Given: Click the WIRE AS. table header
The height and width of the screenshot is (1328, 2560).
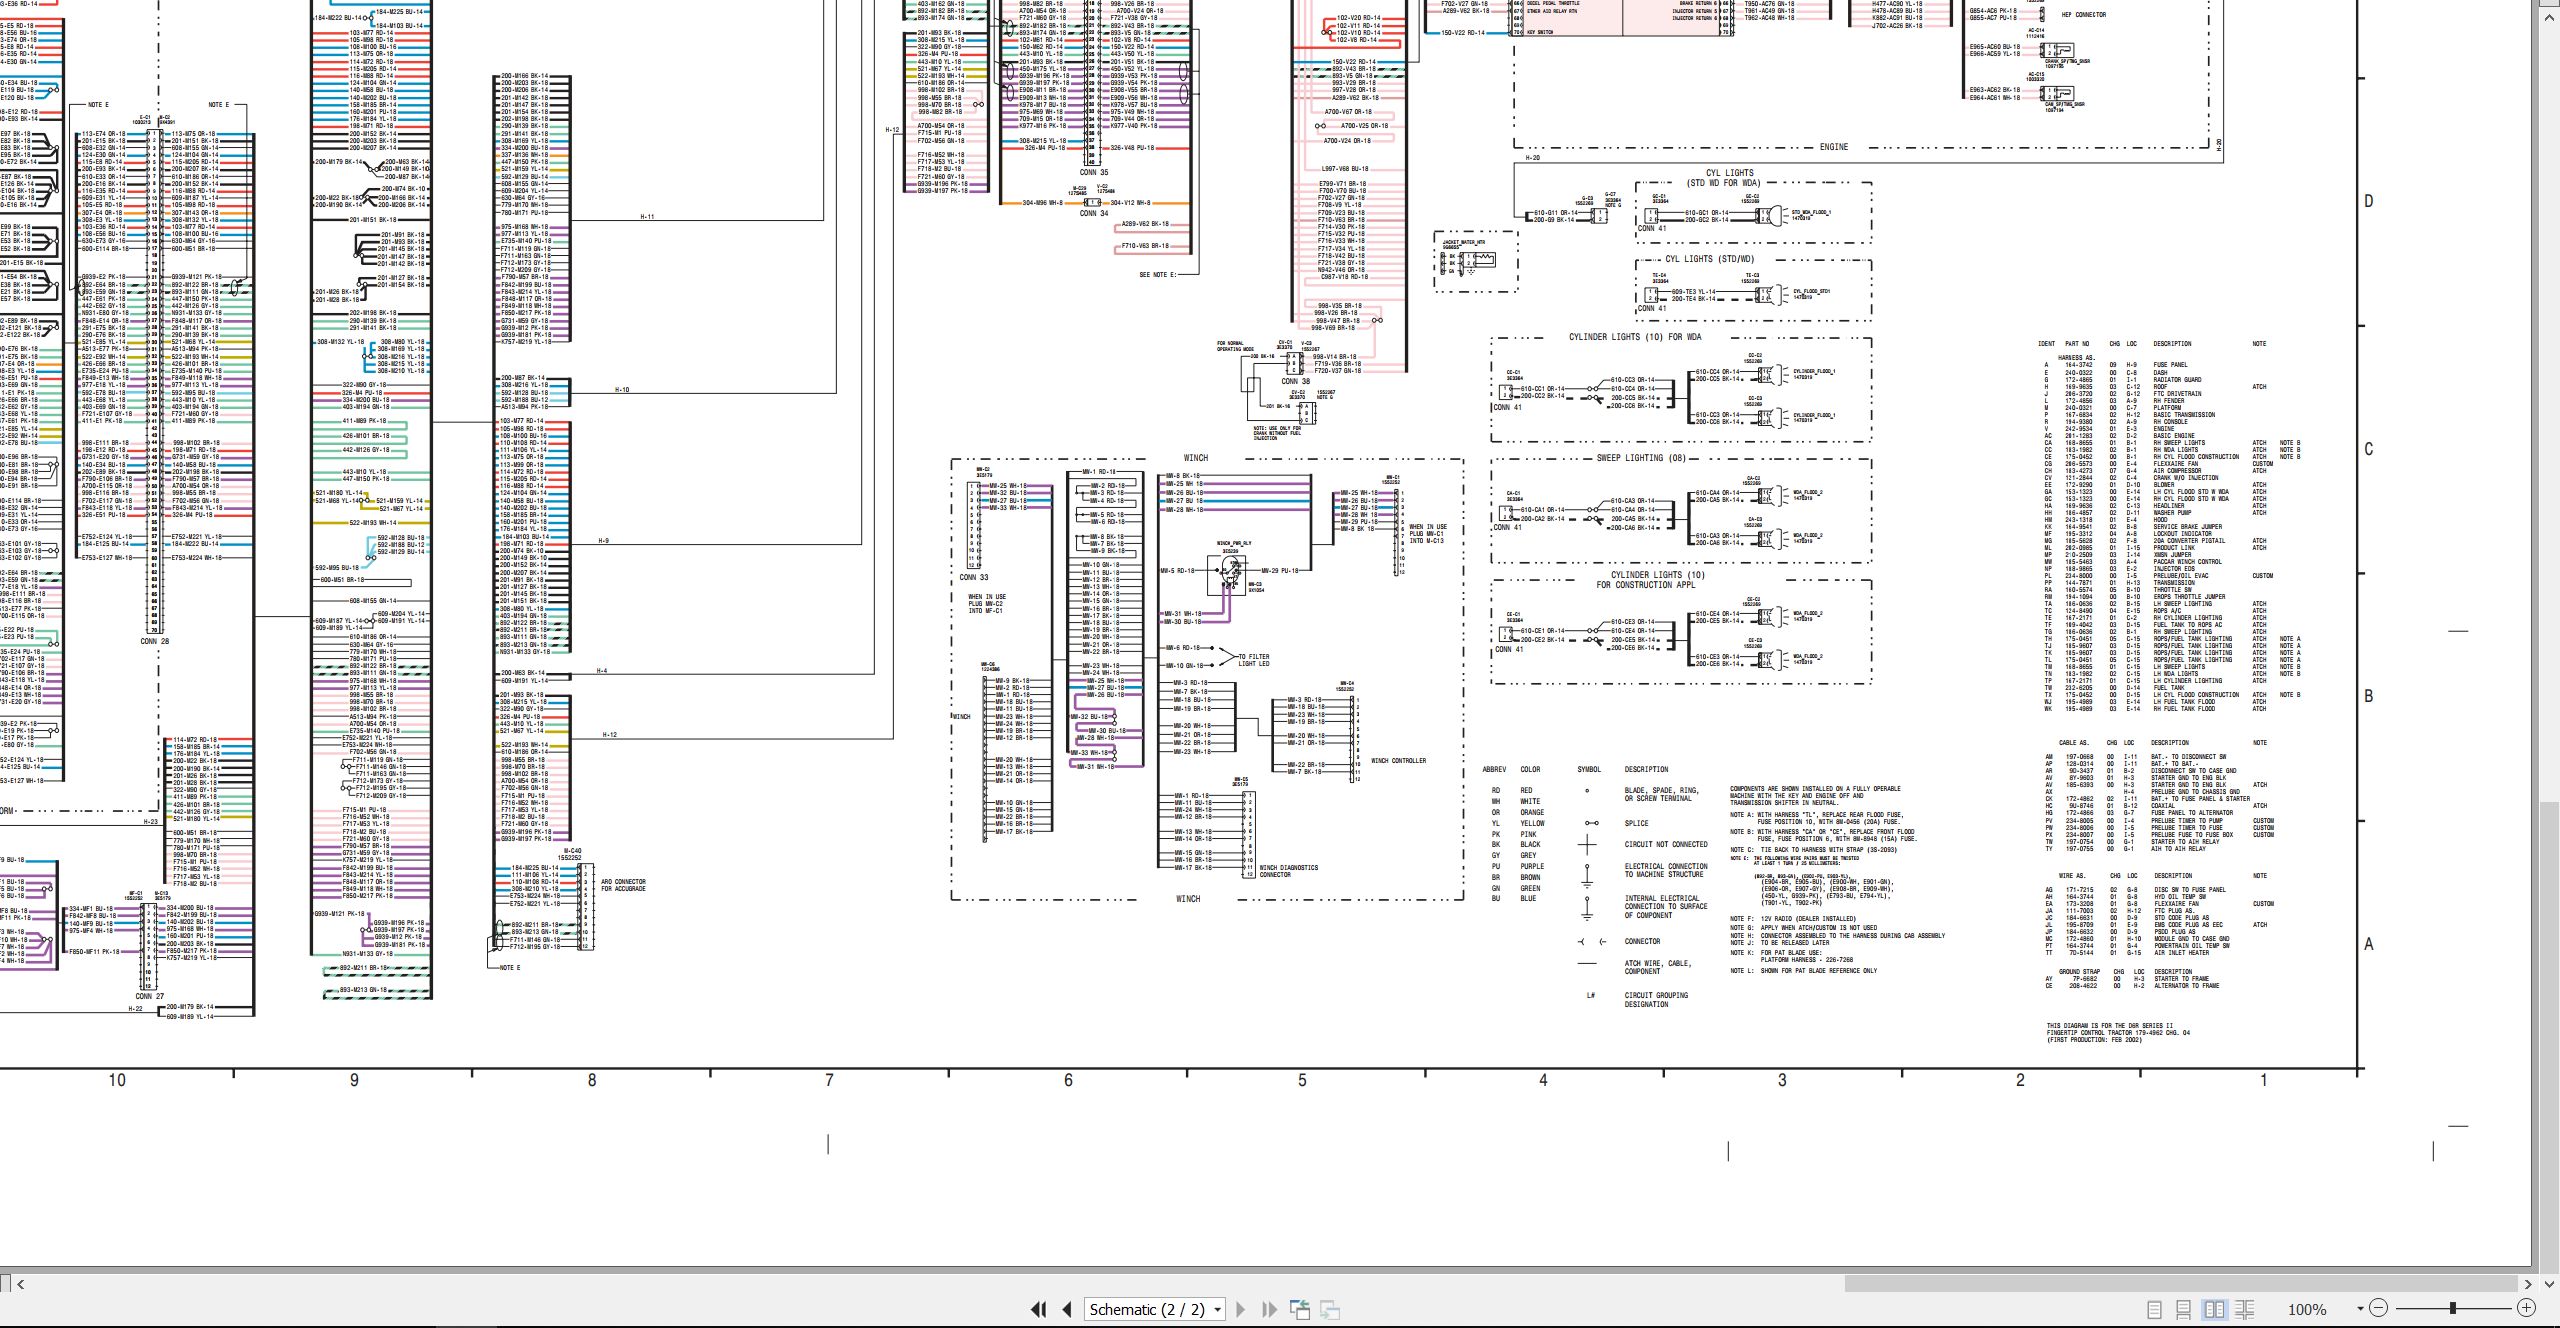Looking at the screenshot, I should pyautogui.click(x=2073, y=876).
